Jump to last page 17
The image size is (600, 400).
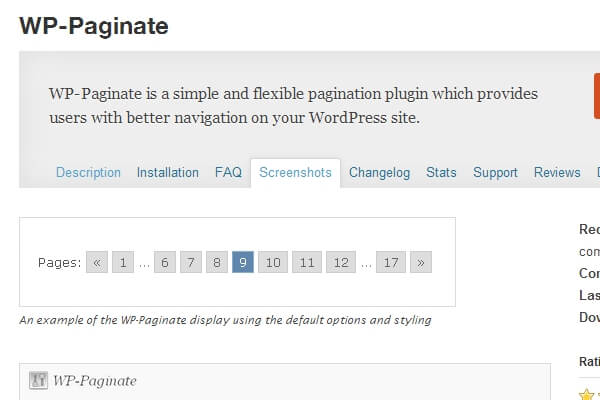[x=391, y=263]
